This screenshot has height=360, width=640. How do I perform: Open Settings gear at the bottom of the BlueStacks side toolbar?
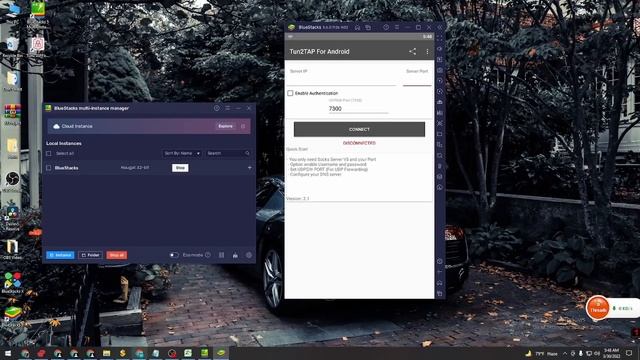point(440,261)
